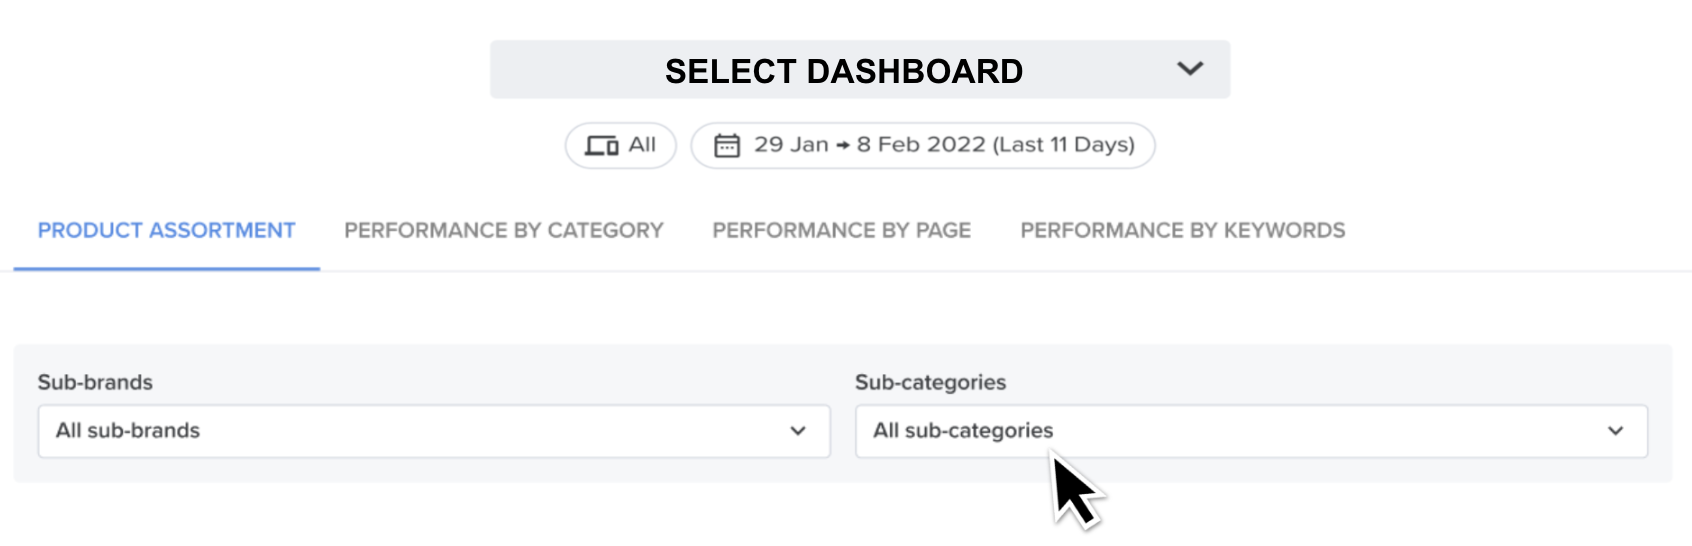Viewport: 1692px width, 546px height.
Task: Expand the All sub-categories combo box
Action: pos(1251,431)
